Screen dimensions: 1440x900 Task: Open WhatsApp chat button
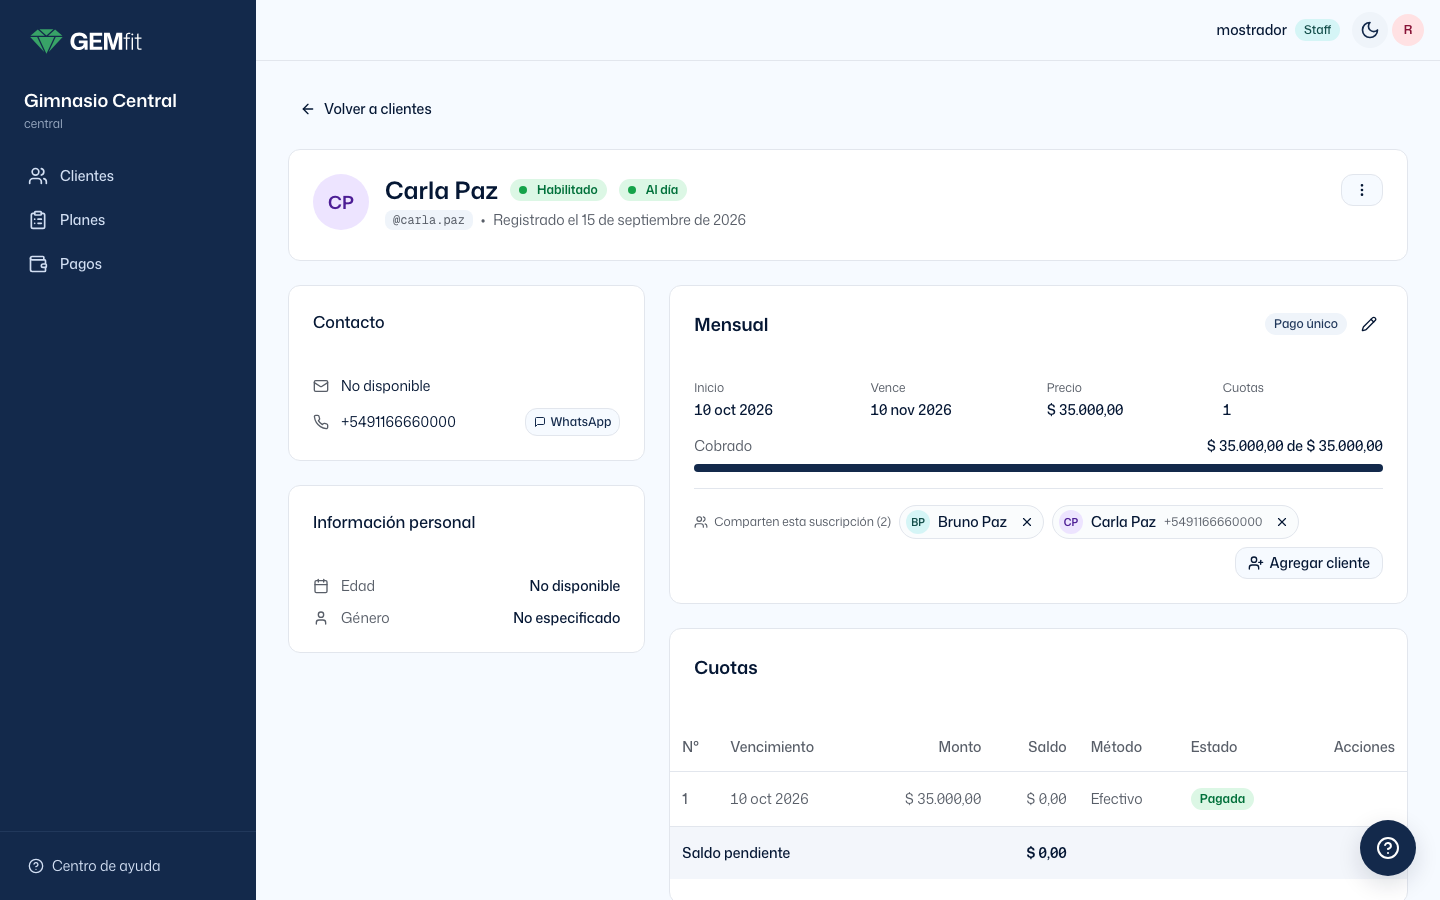point(573,422)
